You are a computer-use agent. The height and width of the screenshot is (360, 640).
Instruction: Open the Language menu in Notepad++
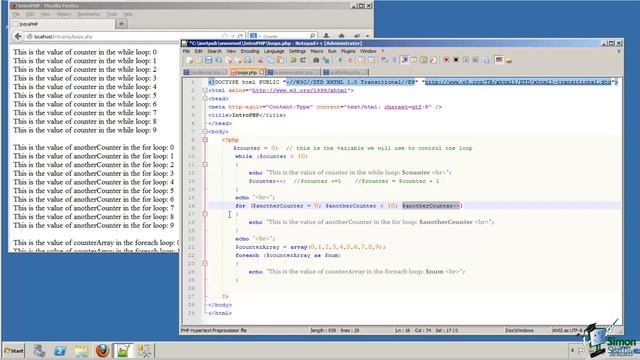[x=274, y=51]
